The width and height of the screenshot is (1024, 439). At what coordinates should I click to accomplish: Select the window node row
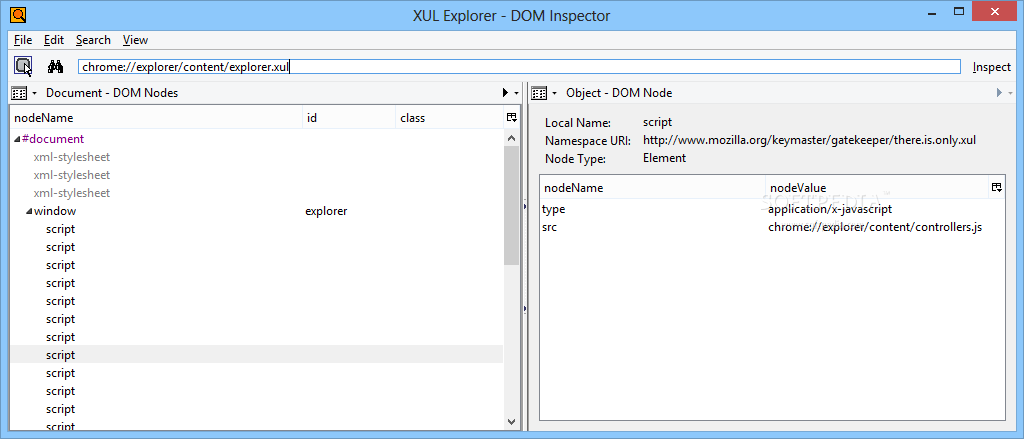coord(257,212)
